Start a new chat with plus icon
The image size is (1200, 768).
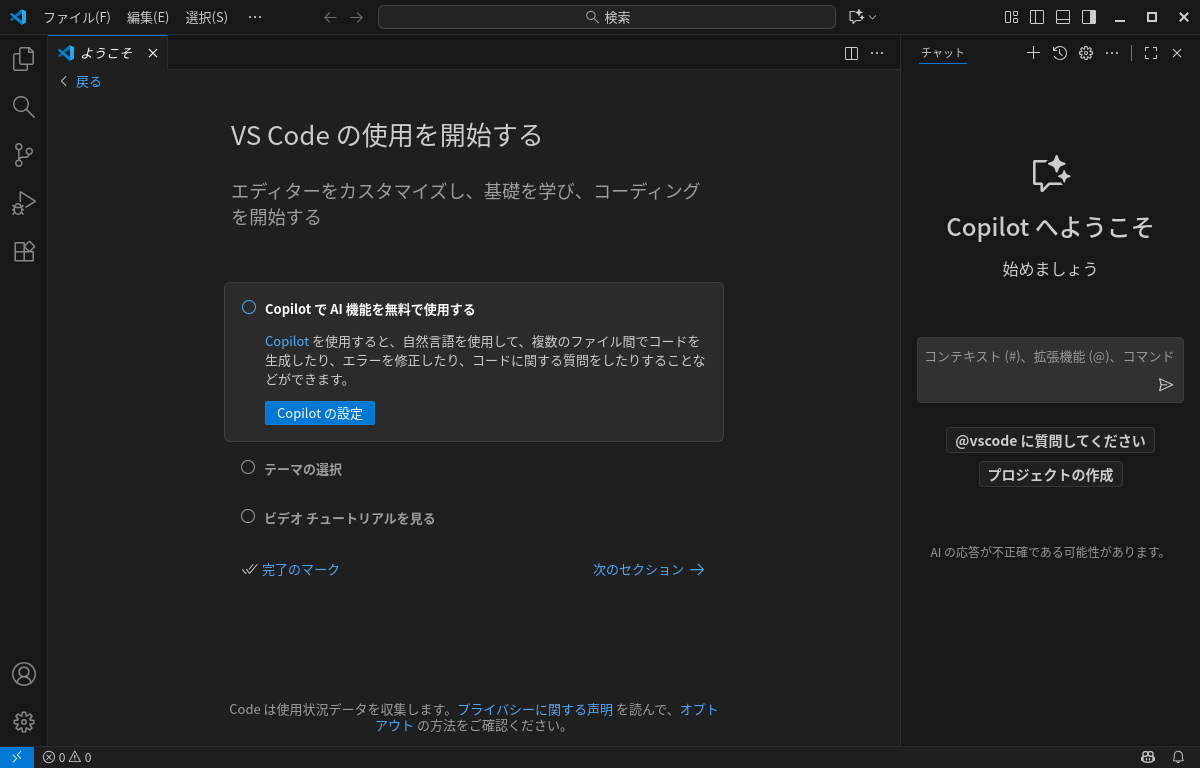click(1033, 53)
